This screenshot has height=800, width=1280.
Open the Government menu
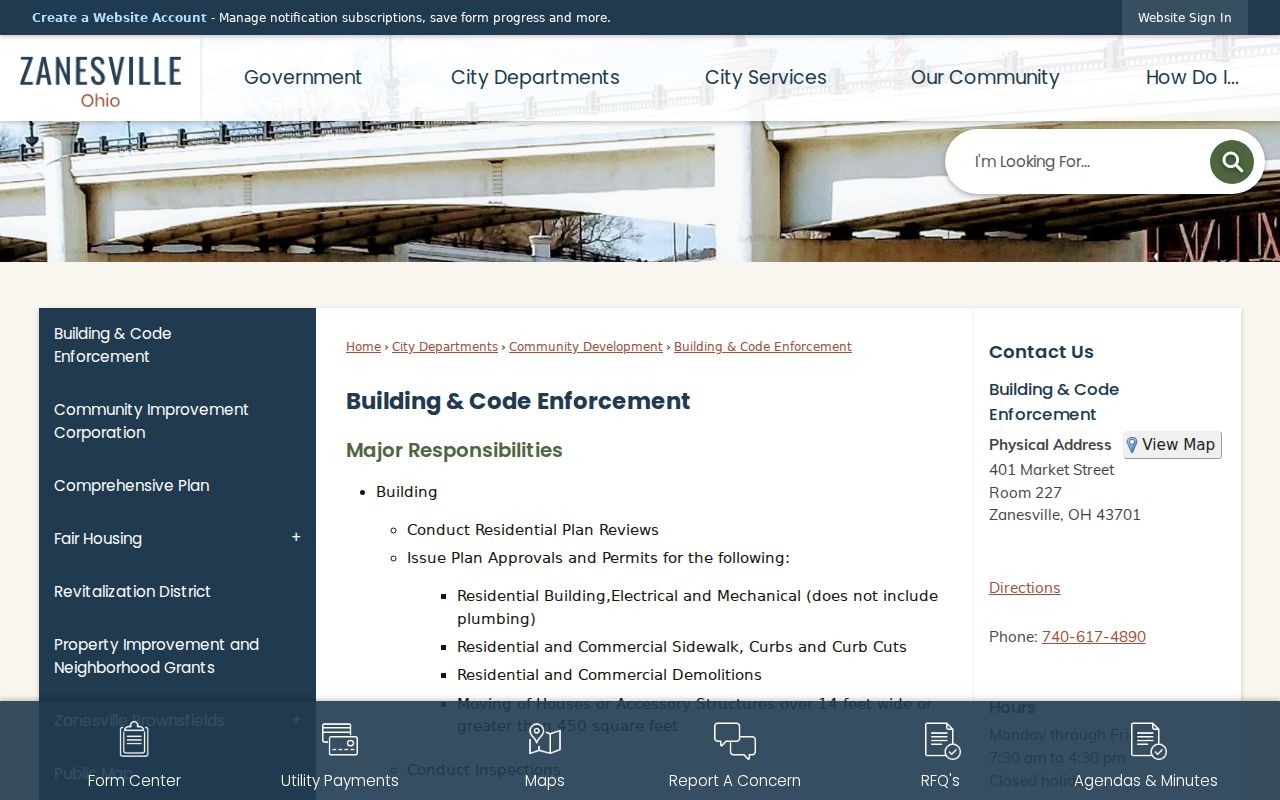pyautogui.click(x=303, y=78)
